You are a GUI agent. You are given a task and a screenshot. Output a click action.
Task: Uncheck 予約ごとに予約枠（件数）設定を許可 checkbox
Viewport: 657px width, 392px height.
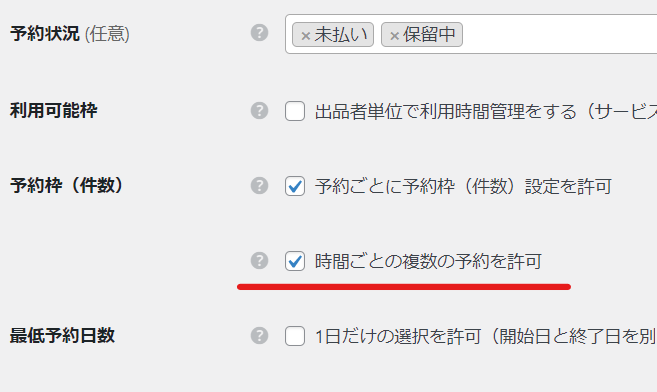click(x=295, y=186)
